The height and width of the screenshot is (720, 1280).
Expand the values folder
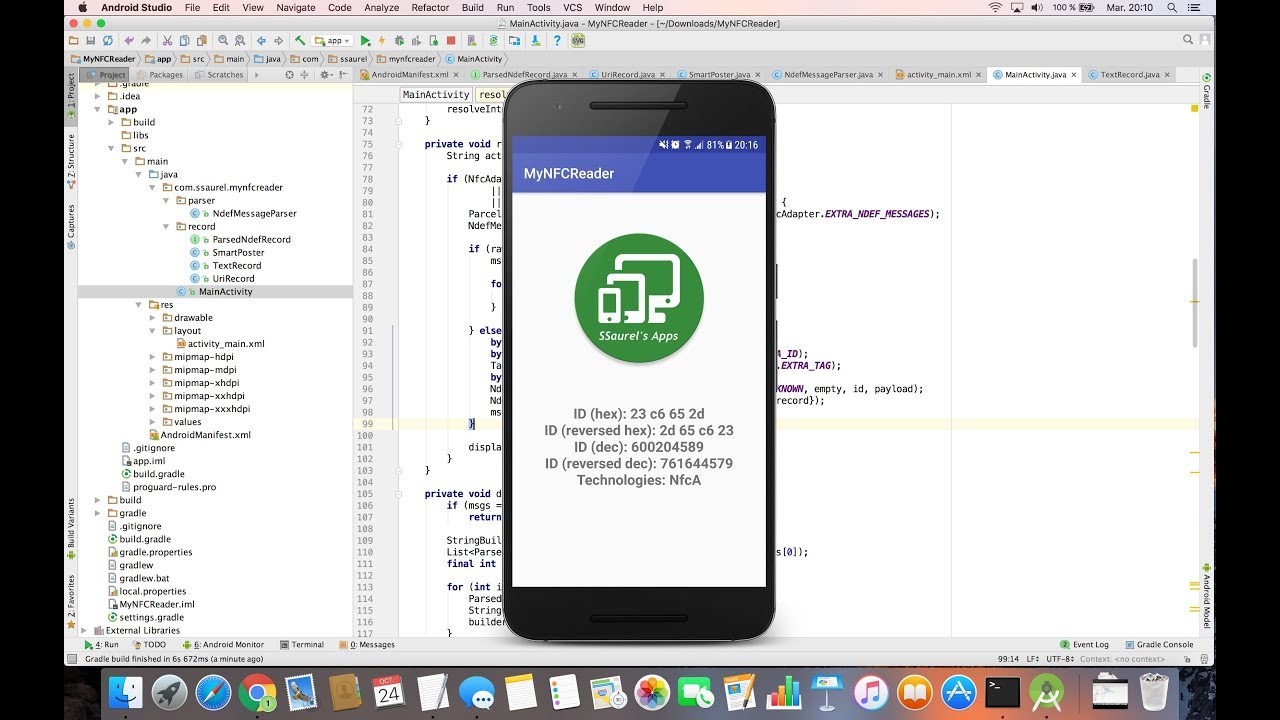[x=153, y=422]
